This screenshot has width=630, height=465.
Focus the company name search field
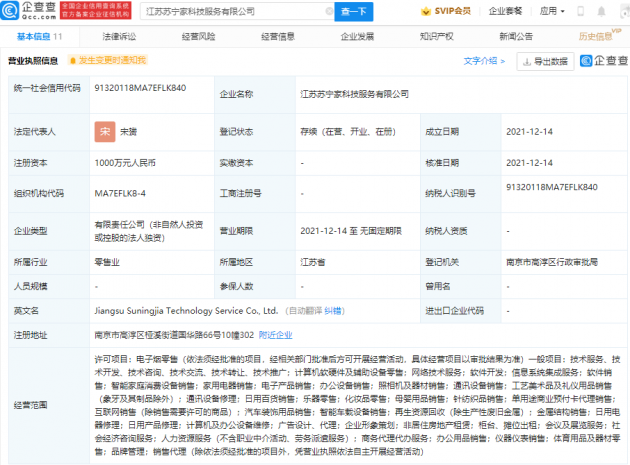[237, 12]
